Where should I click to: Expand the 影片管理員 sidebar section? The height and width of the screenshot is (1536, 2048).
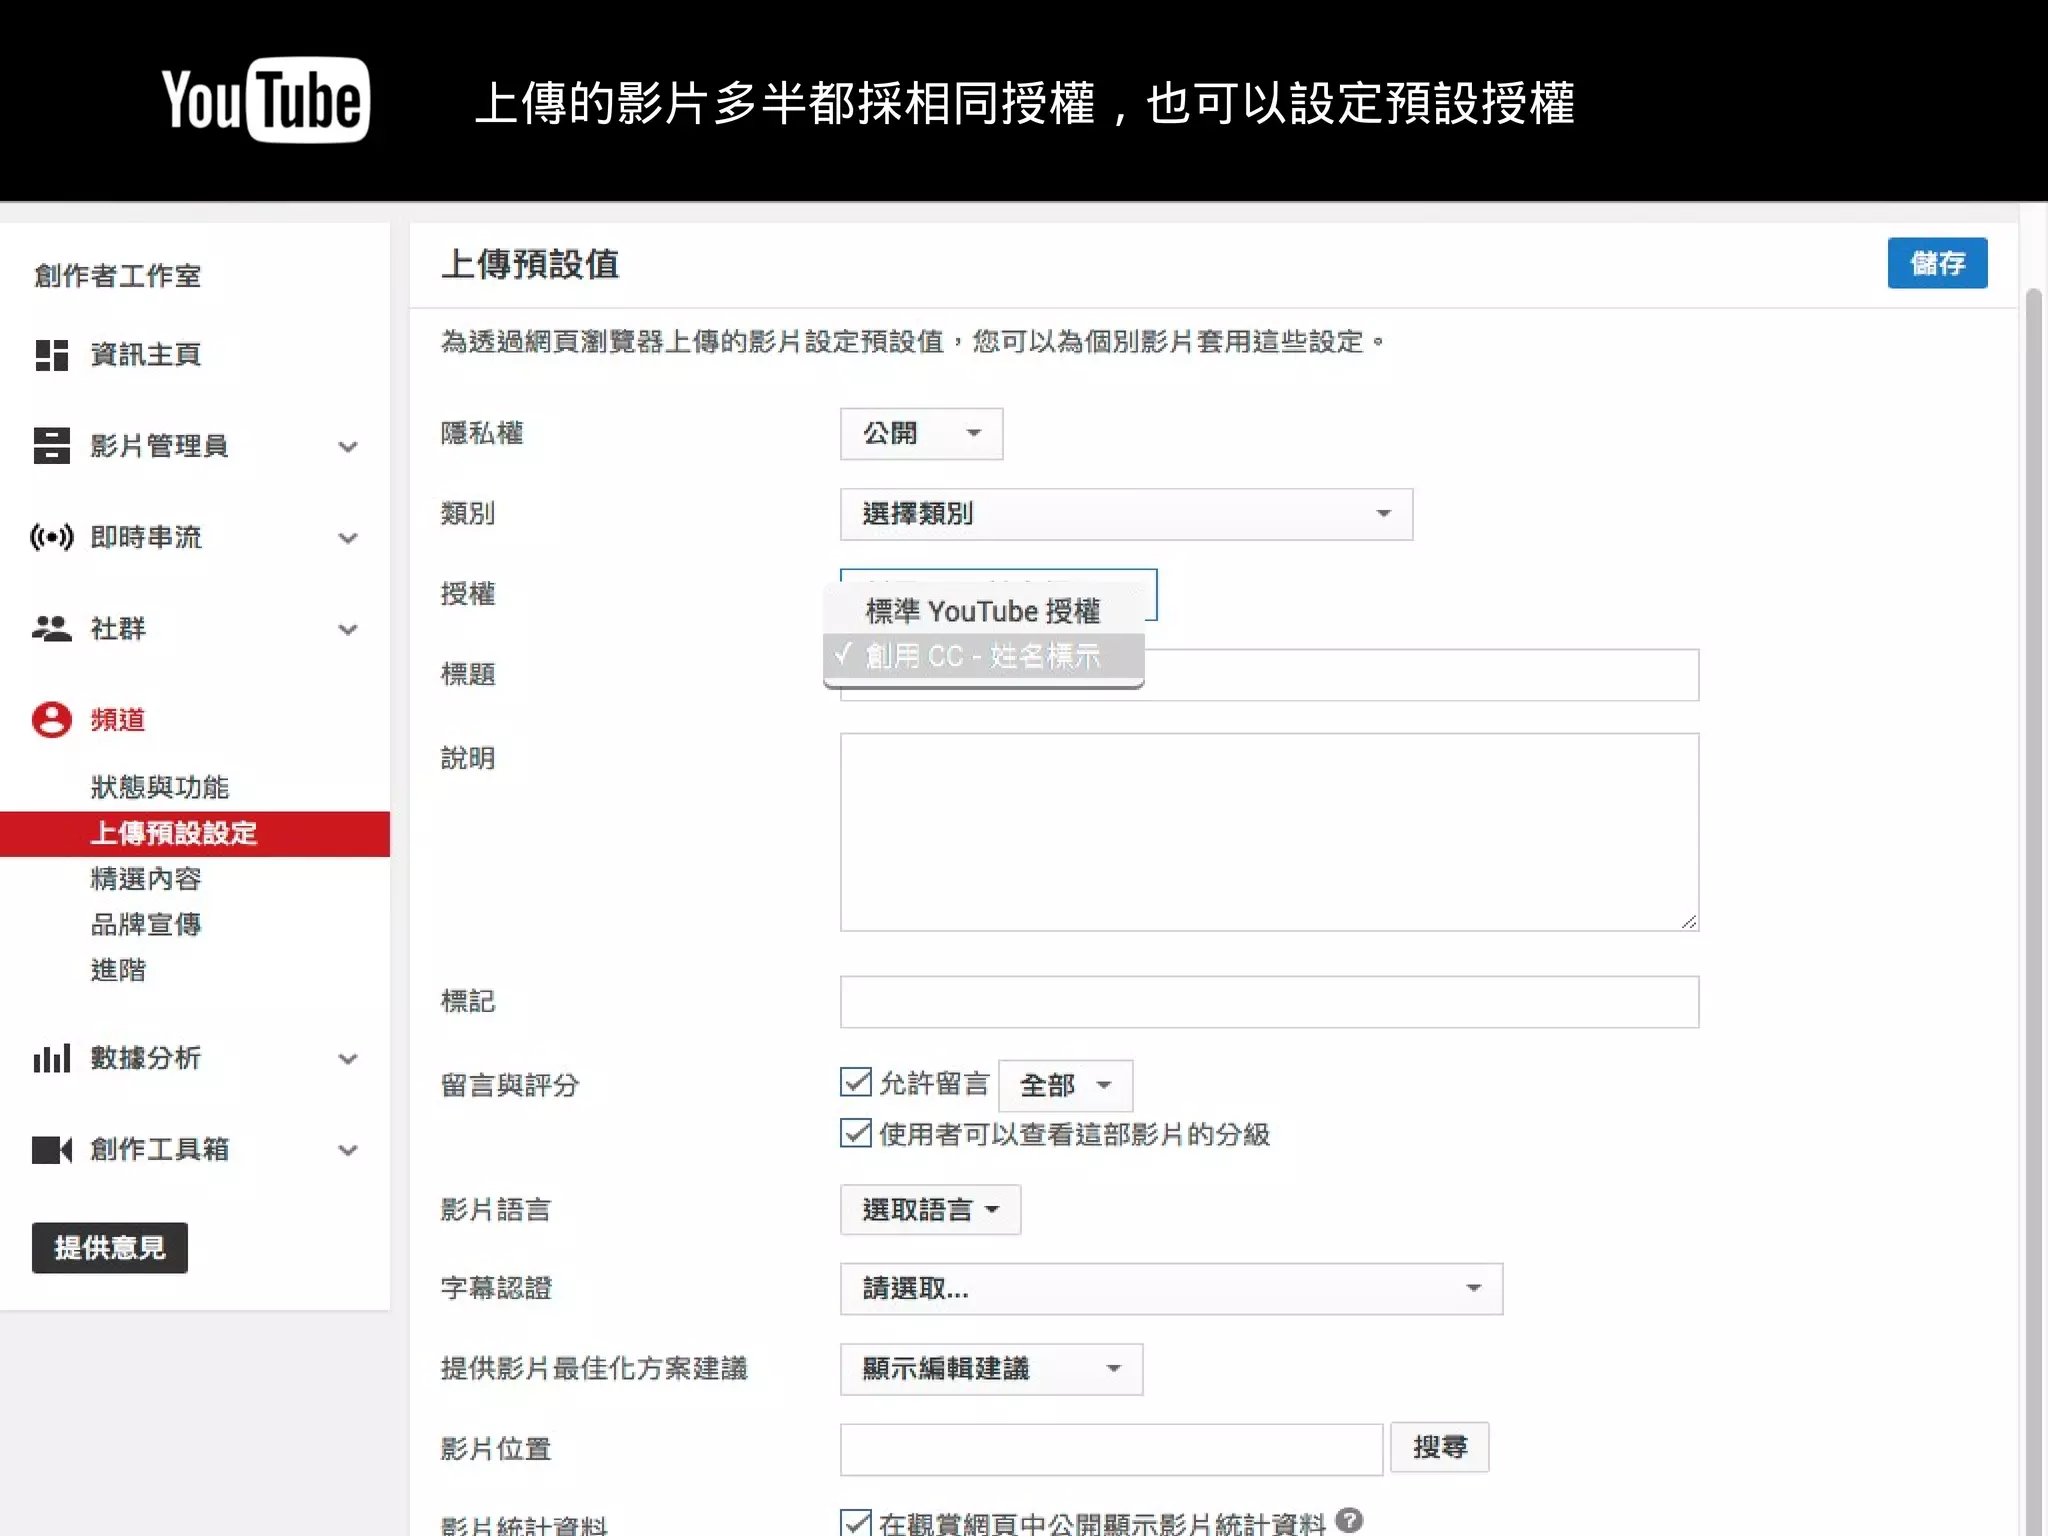click(348, 447)
